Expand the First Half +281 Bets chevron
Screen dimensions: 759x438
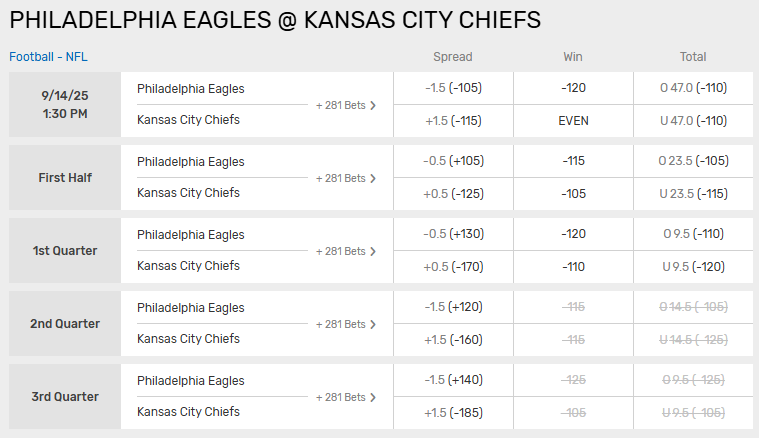pyautogui.click(x=373, y=178)
